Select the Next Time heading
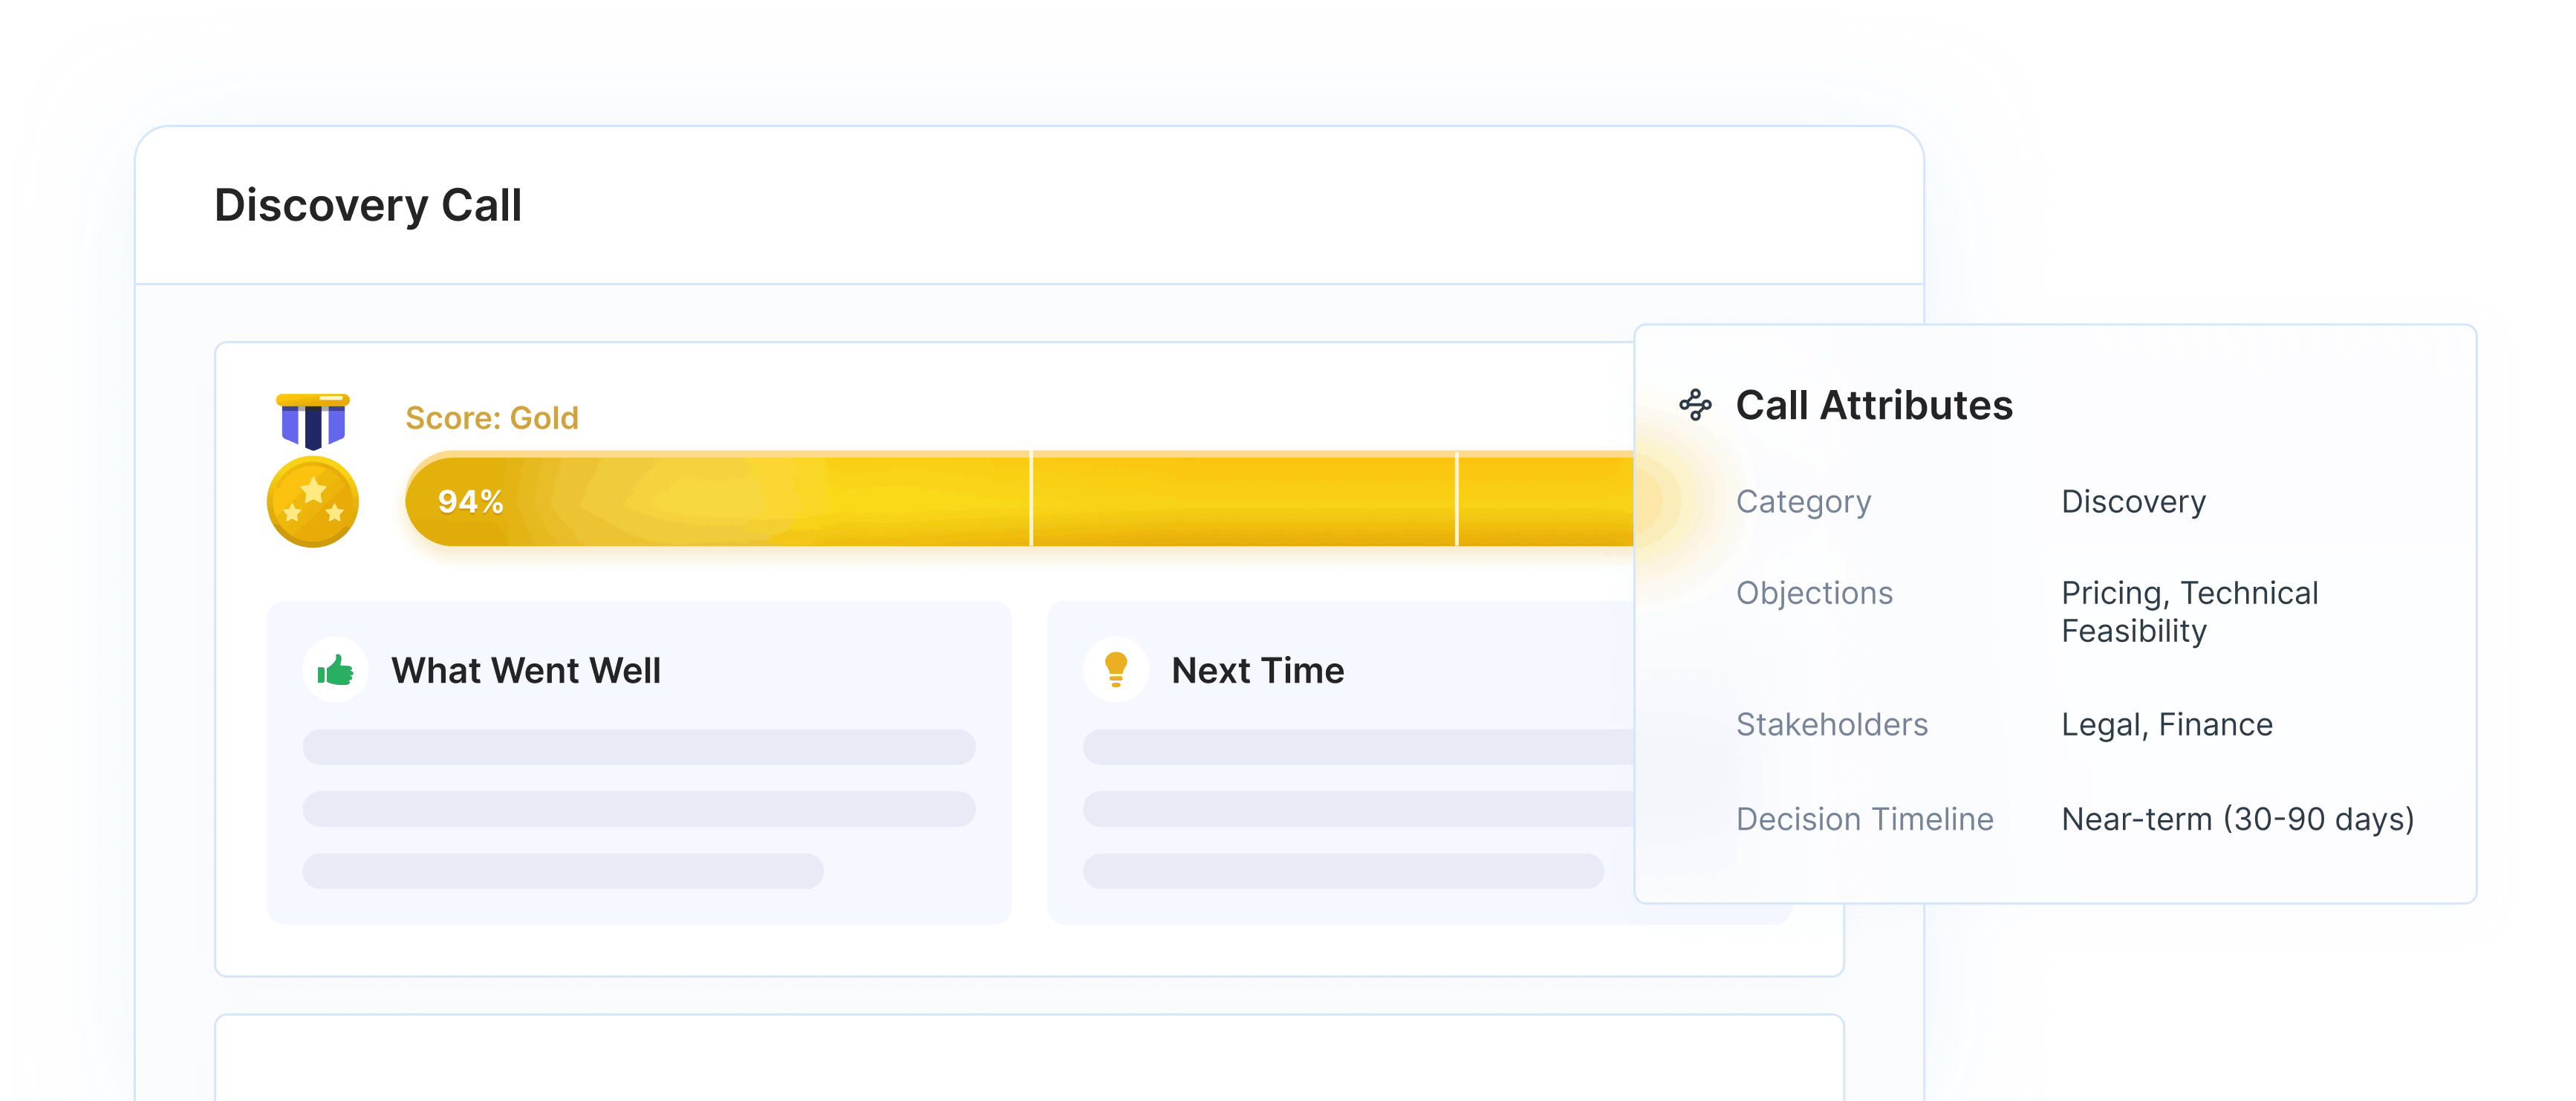2576x1101 pixels. [x=1257, y=671]
